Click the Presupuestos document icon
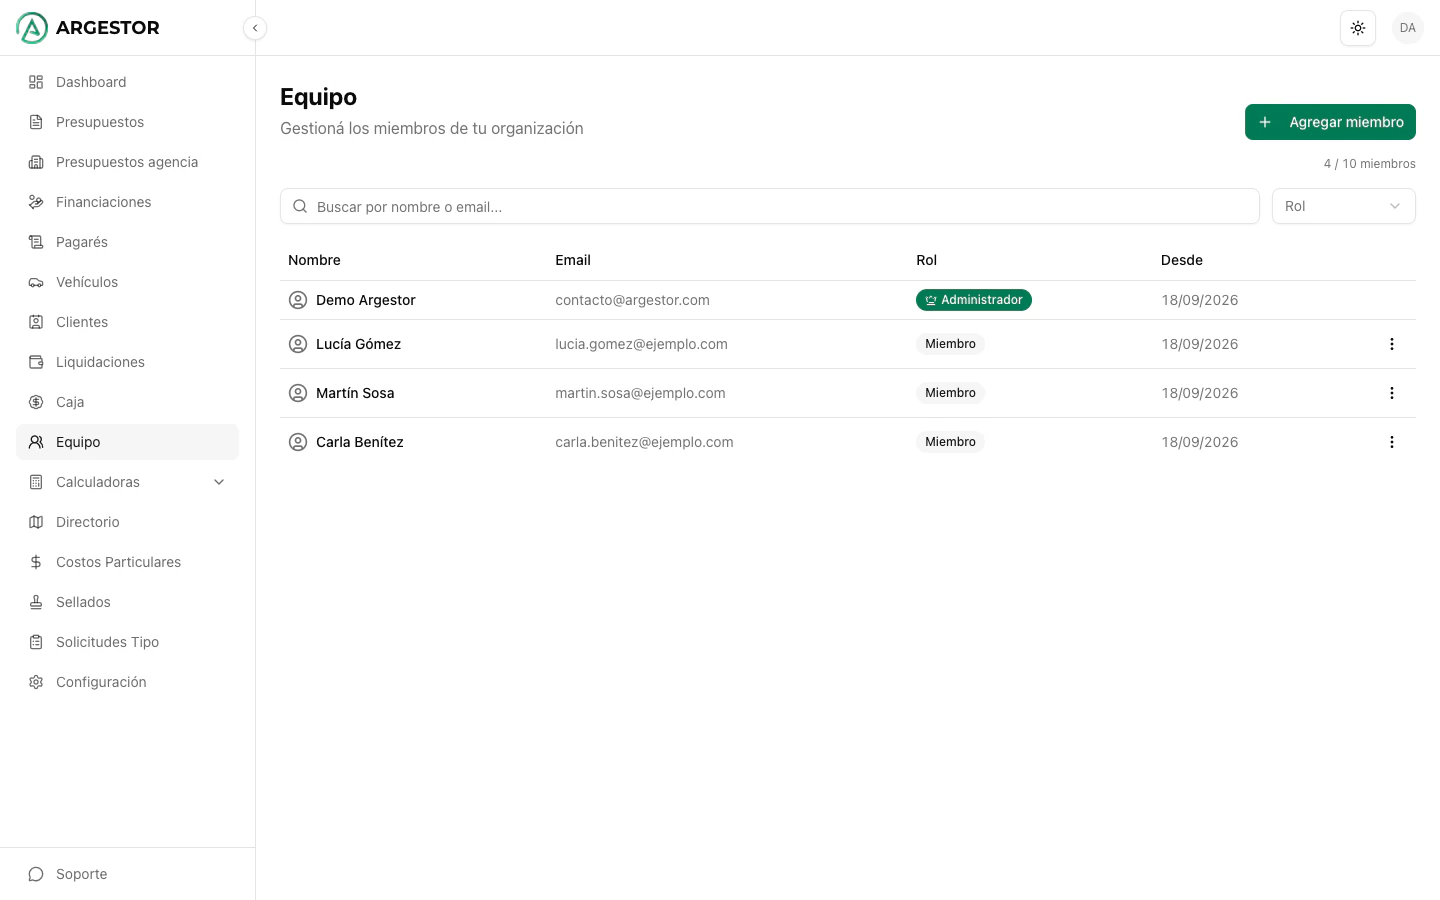 pos(36,122)
